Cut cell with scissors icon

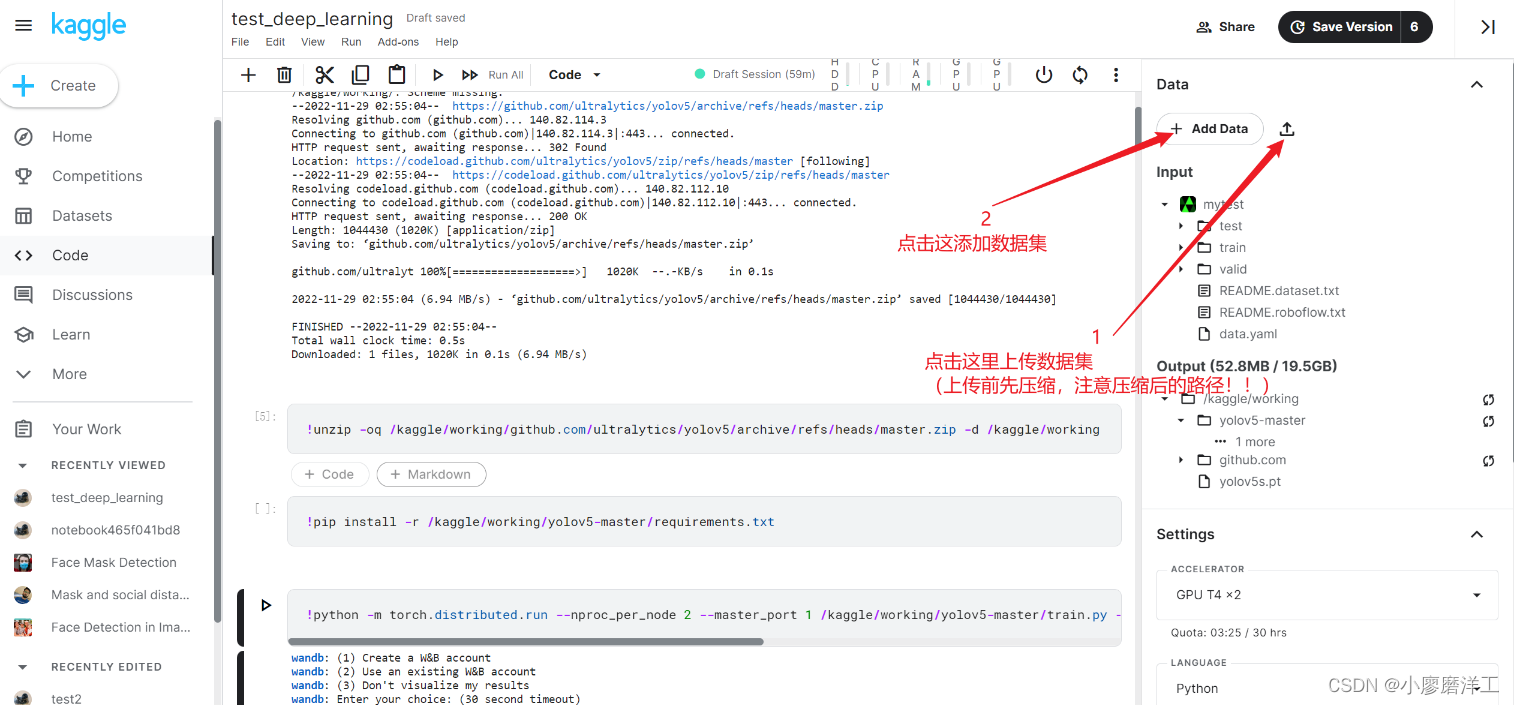point(324,75)
